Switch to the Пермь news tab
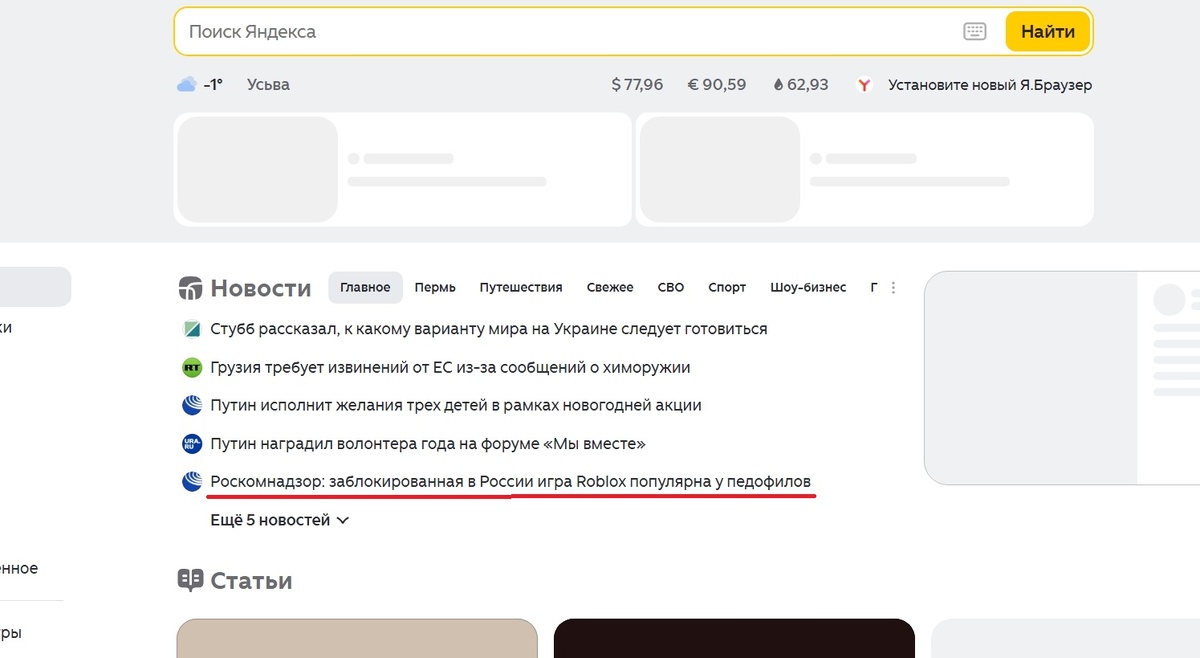Viewport: 1200px width, 658px height. coord(435,287)
